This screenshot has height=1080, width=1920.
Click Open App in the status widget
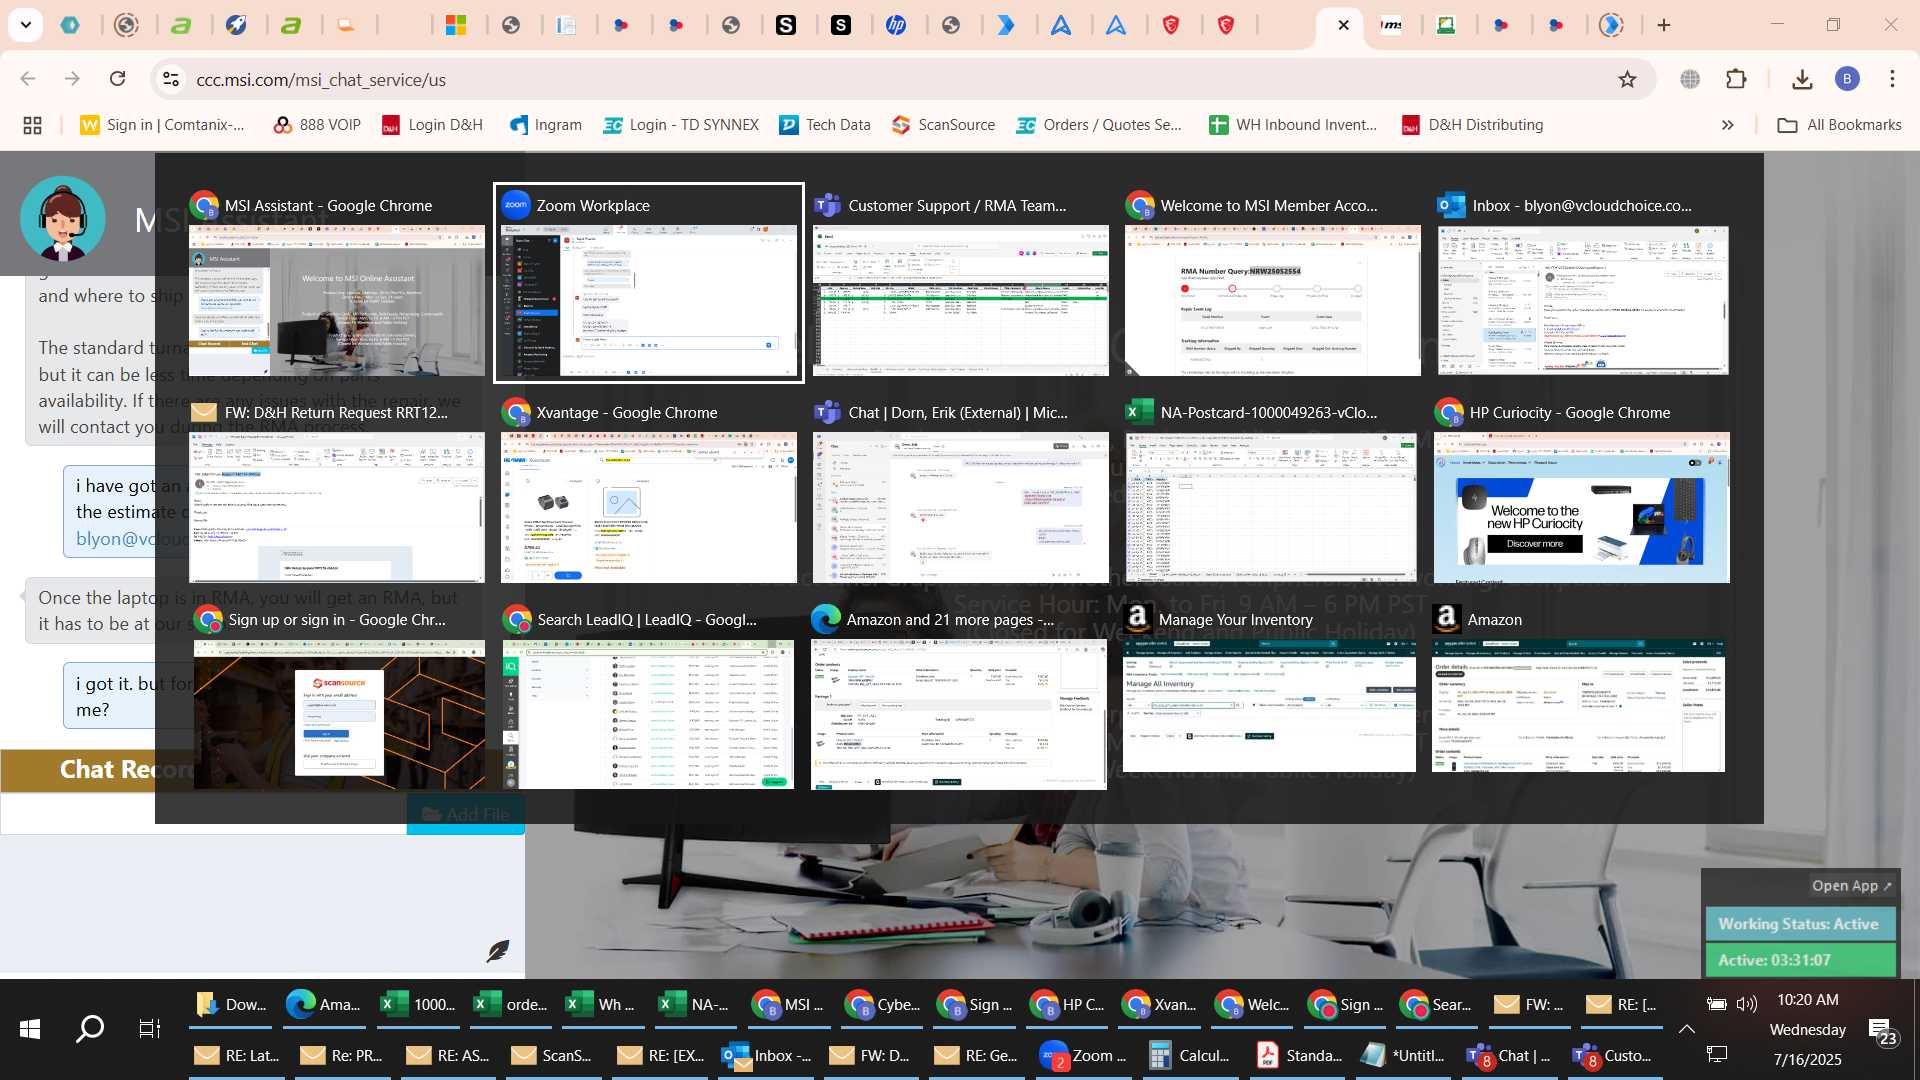(1851, 886)
